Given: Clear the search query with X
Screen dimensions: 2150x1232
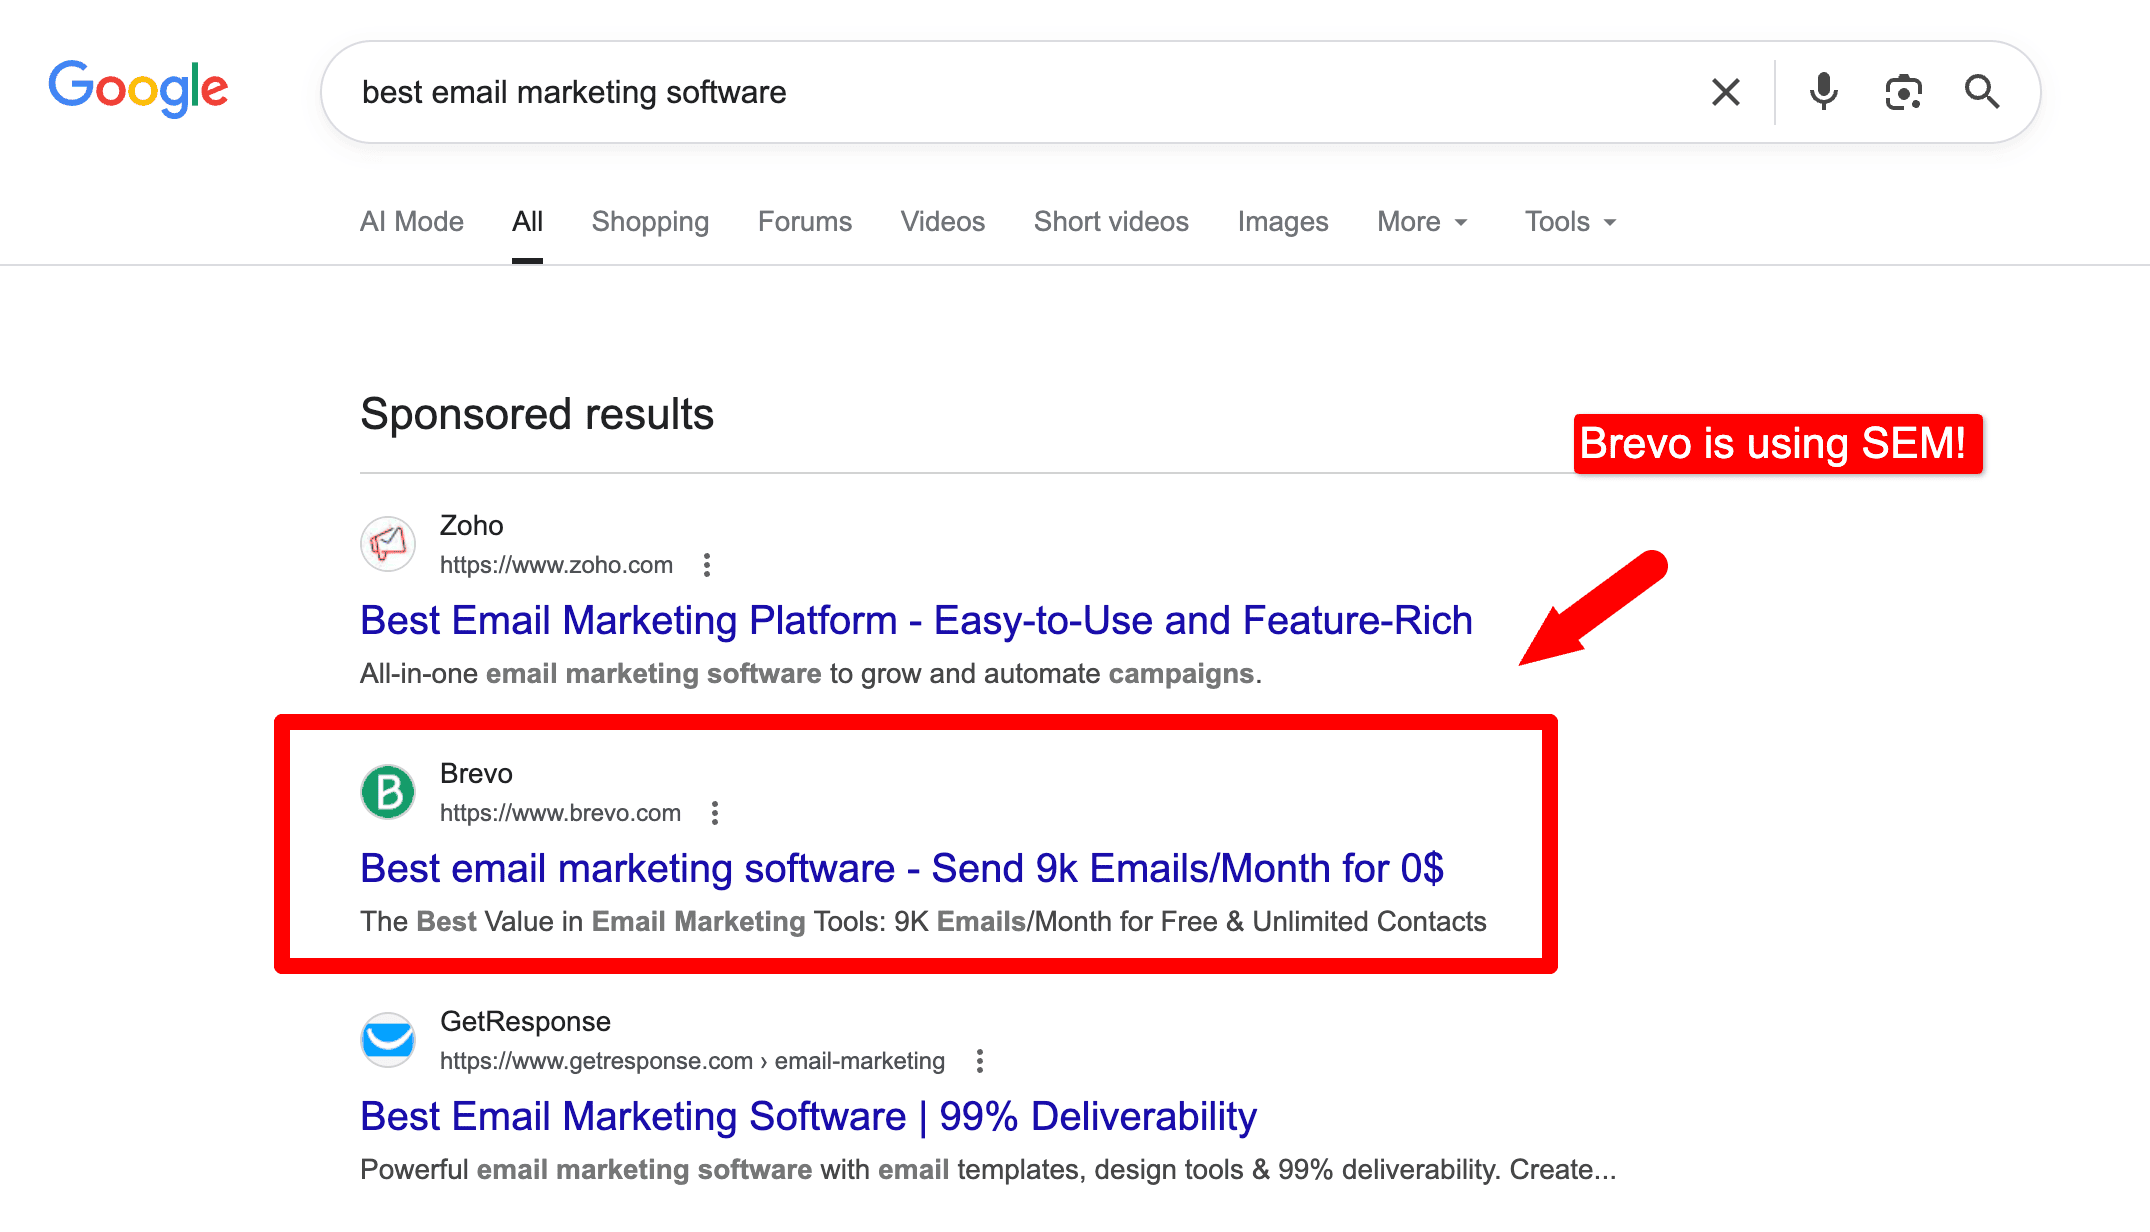Looking at the screenshot, I should 1725,92.
